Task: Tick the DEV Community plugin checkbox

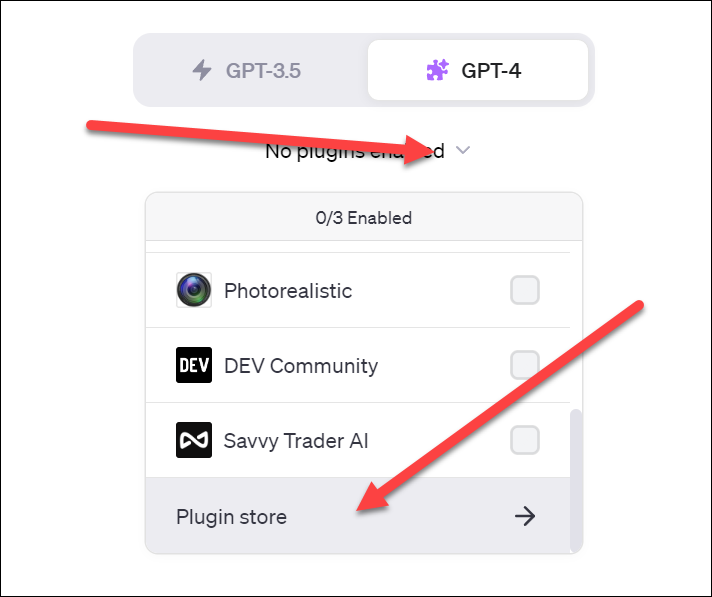Action: coord(525,365)
